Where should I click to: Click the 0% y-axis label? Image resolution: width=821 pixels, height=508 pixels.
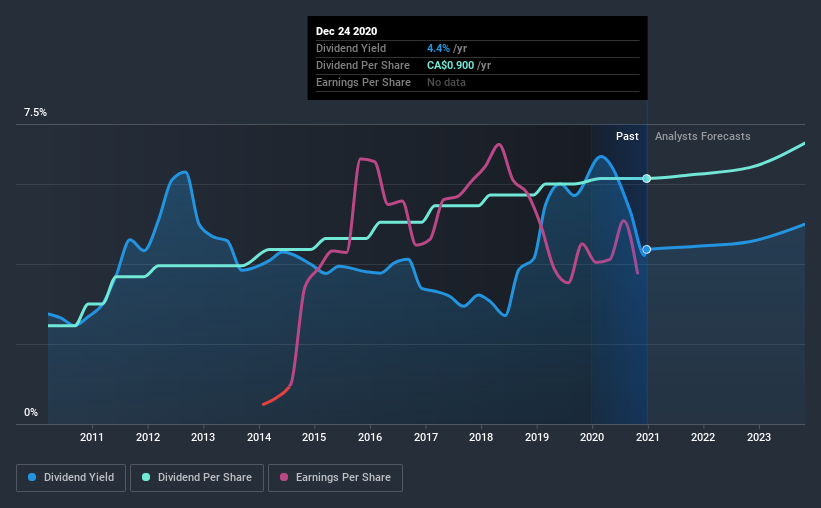pos(31,413)
